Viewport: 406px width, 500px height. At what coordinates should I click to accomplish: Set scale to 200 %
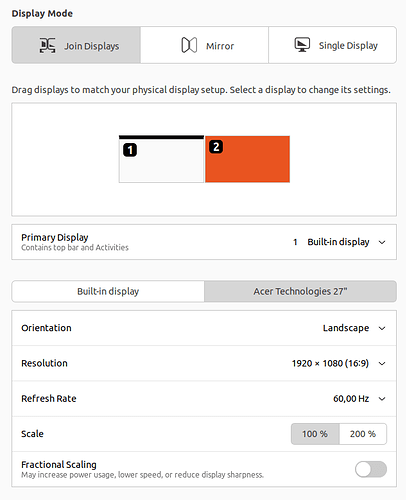363,434
